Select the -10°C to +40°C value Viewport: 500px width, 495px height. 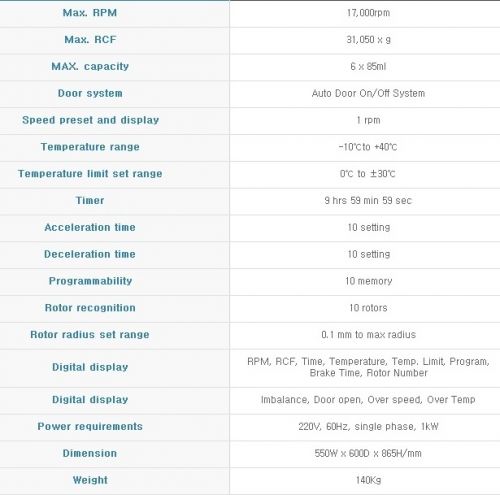[368, 147]
